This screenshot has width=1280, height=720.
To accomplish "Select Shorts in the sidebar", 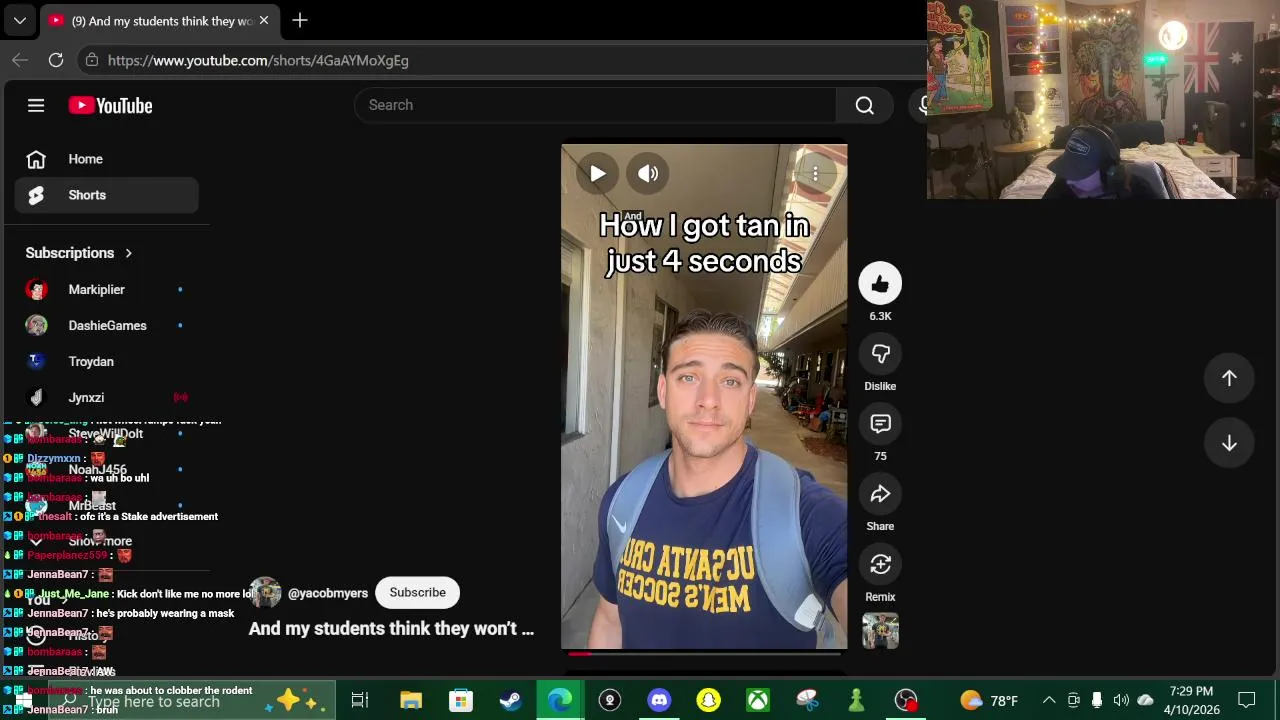I will (x=106, y=195).
